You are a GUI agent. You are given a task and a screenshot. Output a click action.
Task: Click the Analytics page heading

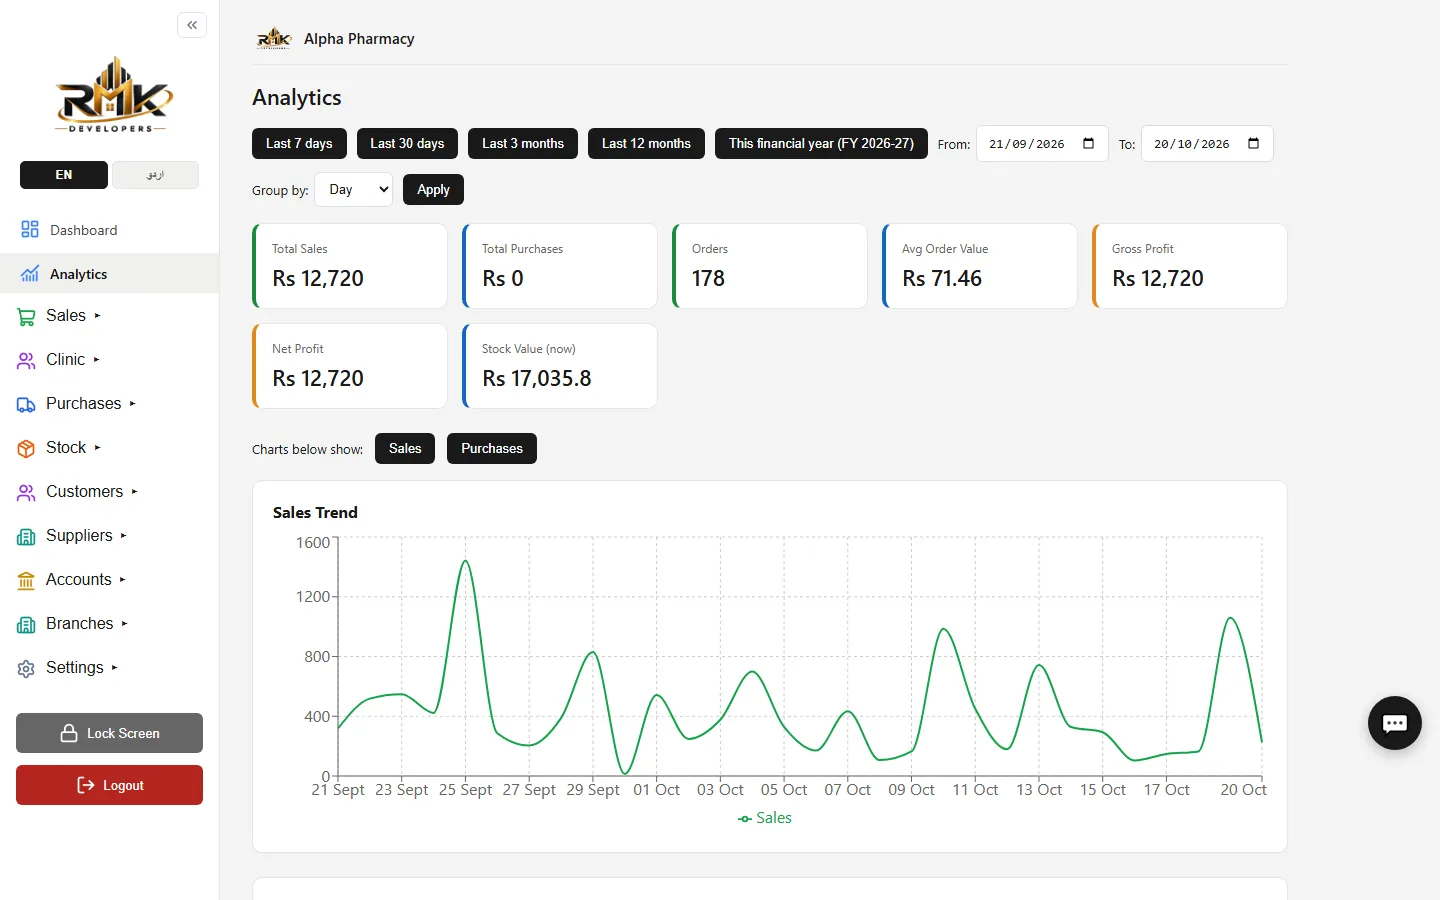[297, 97]
